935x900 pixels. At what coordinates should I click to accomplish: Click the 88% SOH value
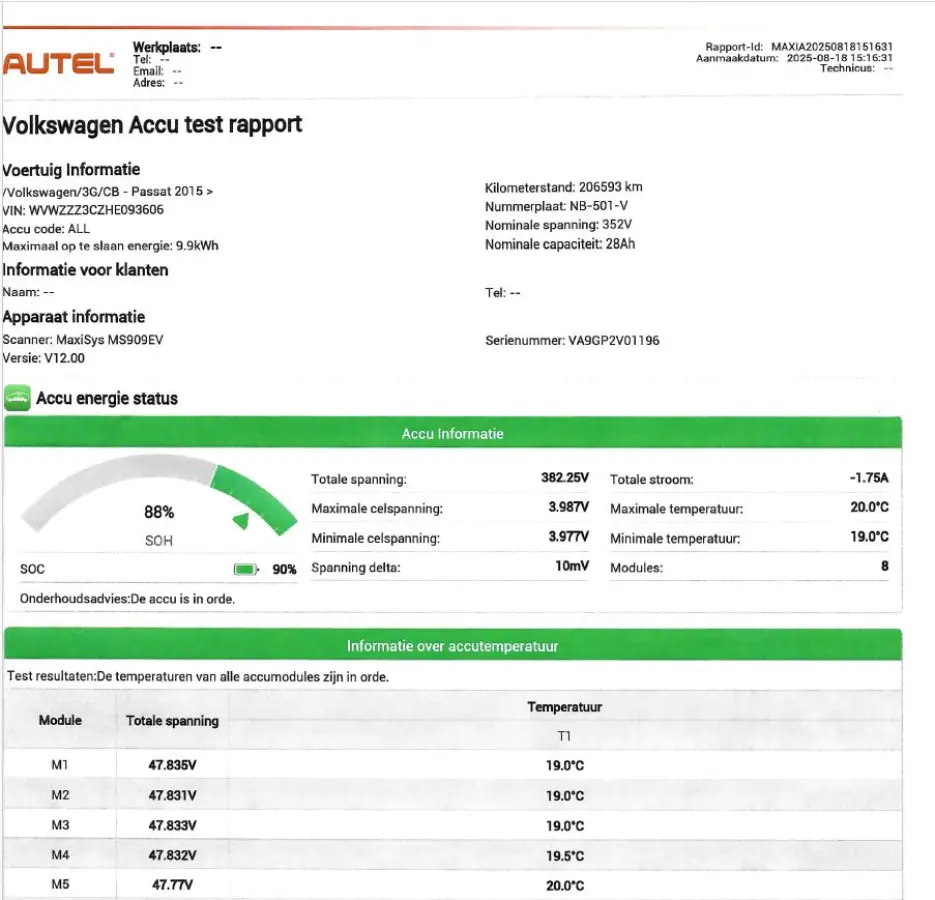(x=159, y=512)
